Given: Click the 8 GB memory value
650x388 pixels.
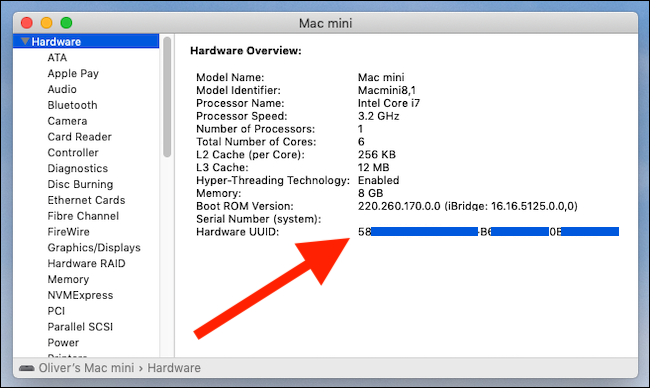Looking at the screenshot, I should pyautogui.click(x=371, y=193).
